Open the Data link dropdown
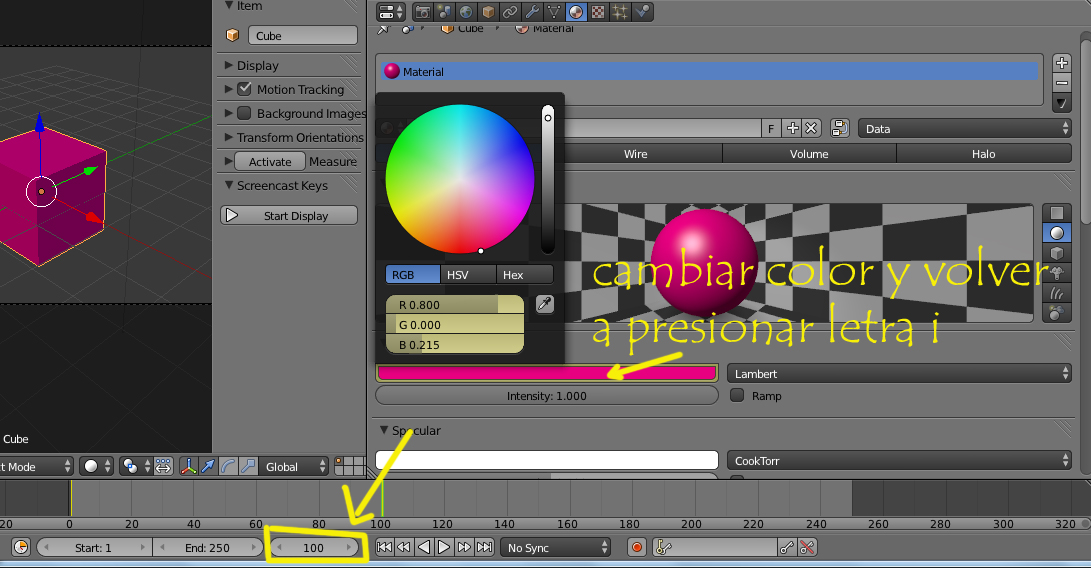 [964, 129]
